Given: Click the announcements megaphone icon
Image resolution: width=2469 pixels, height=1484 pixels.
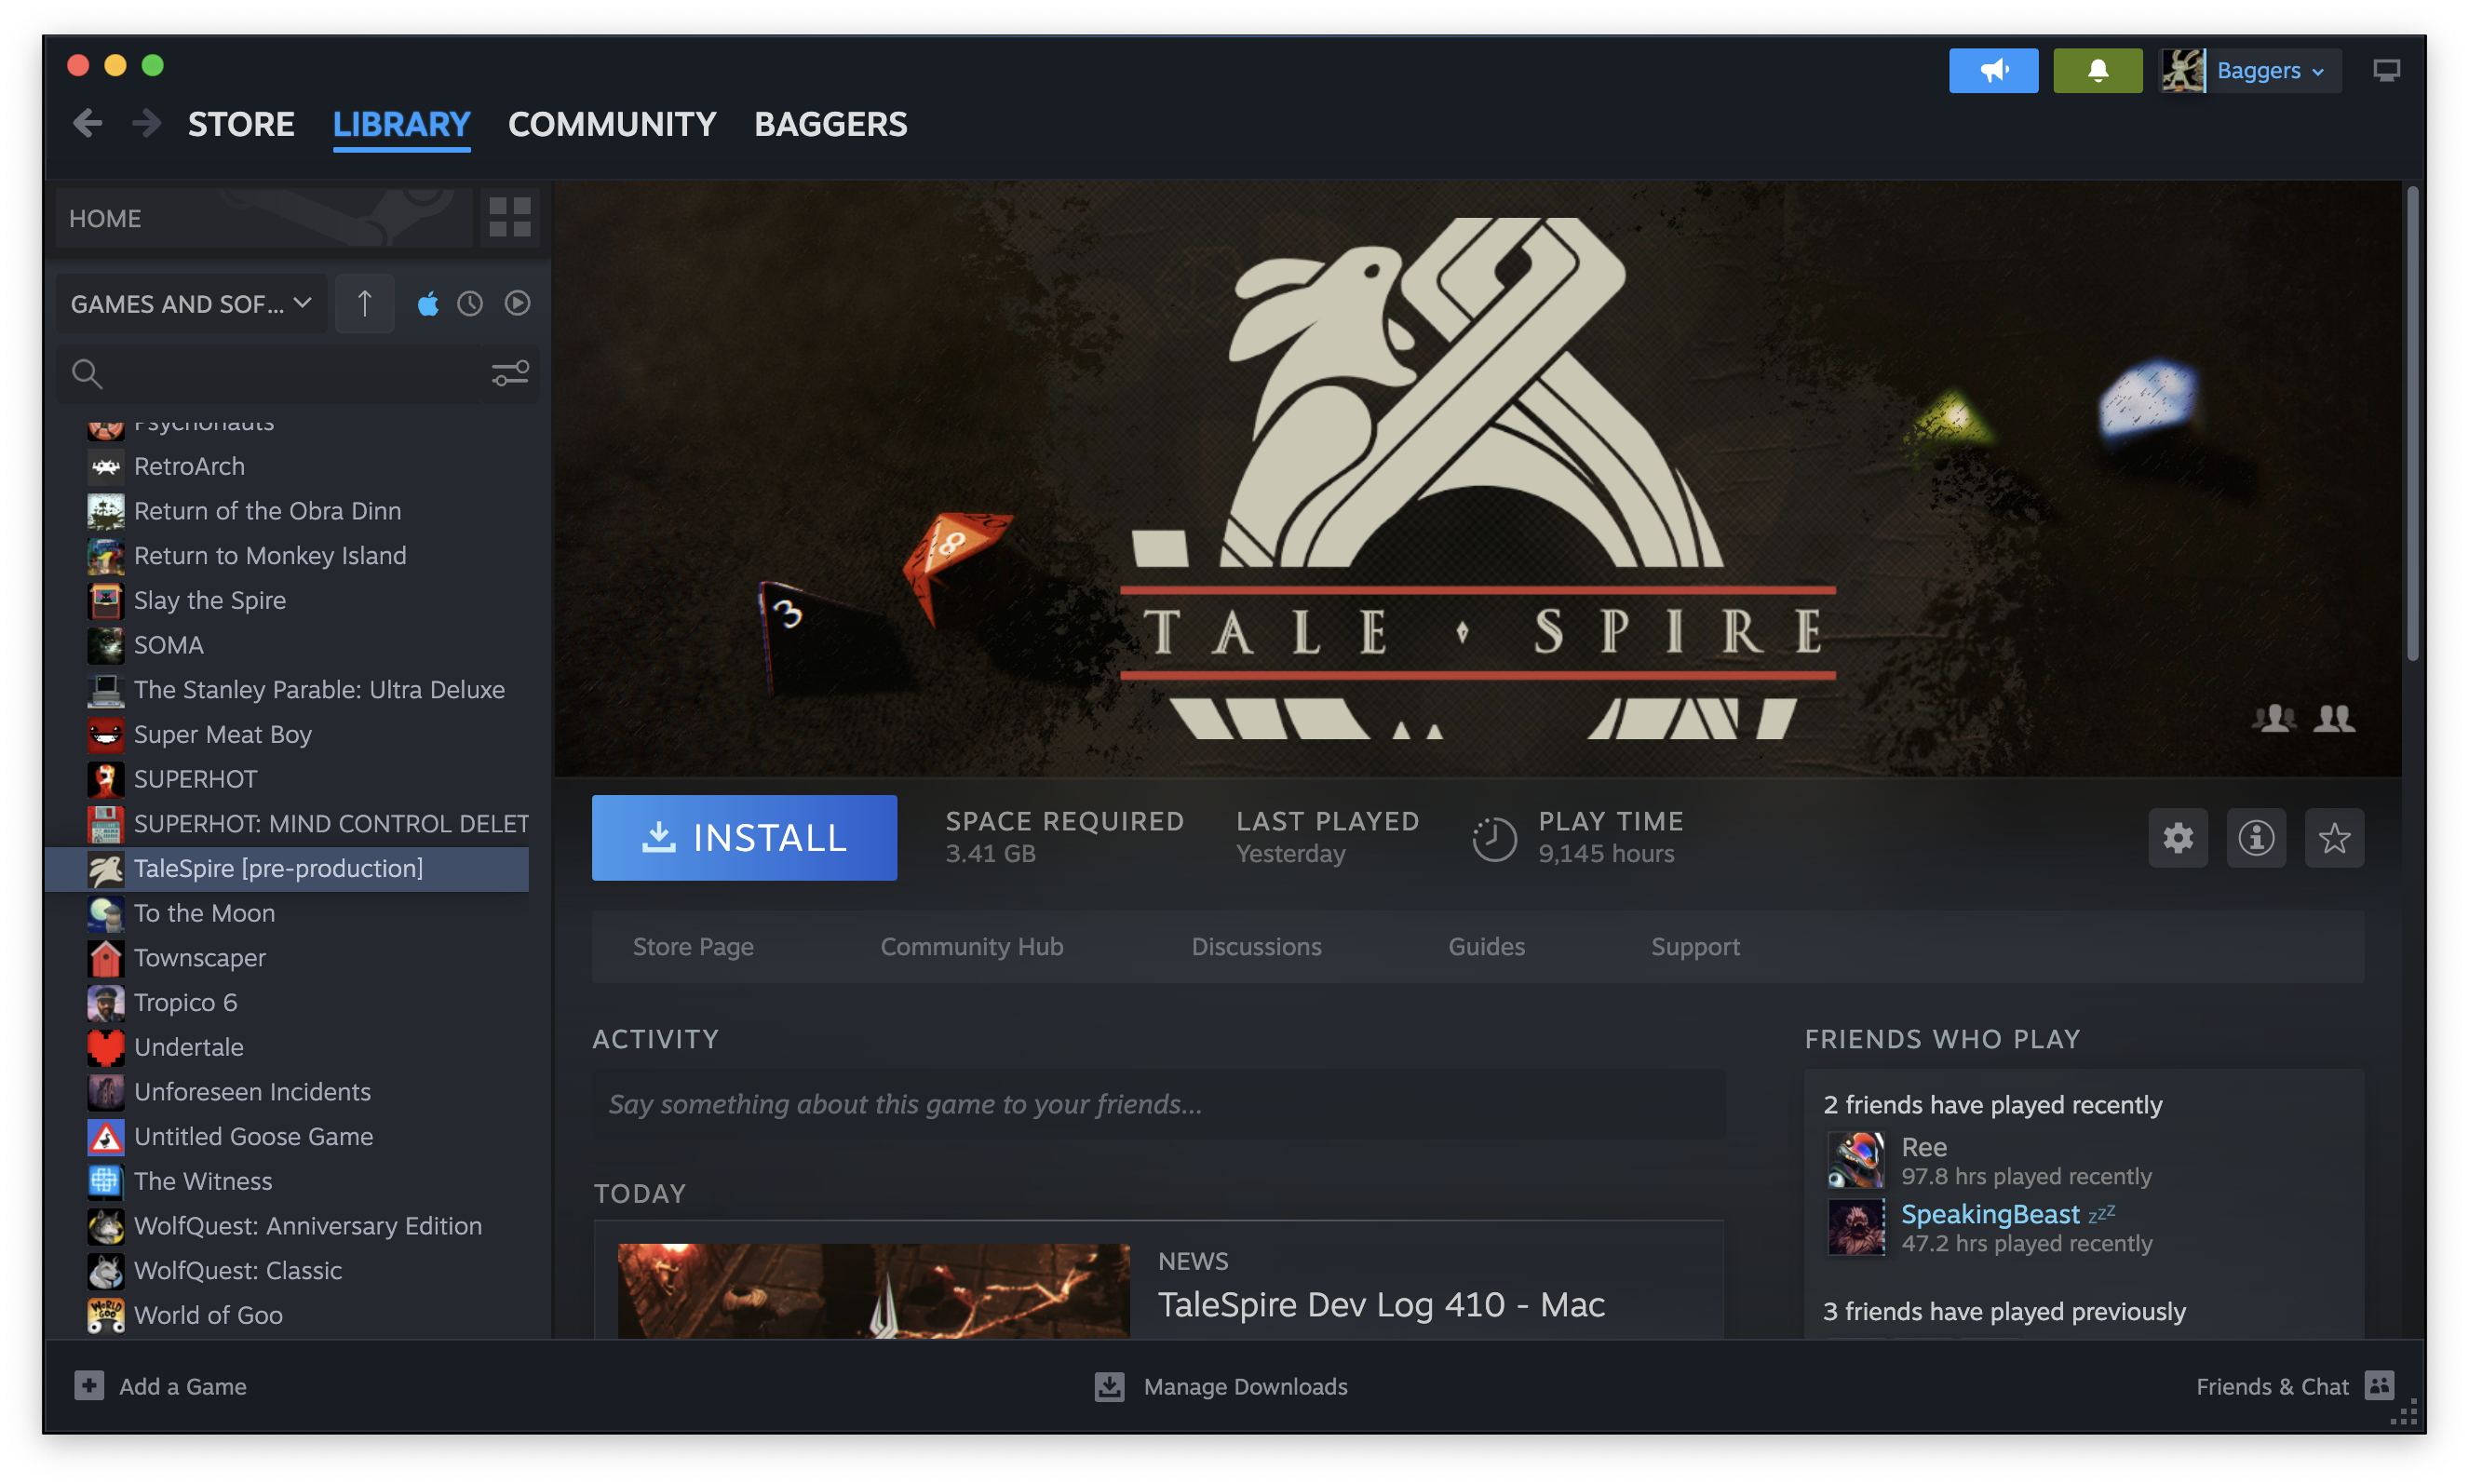Looking at the screenshot, I should tap(1993, 70).
